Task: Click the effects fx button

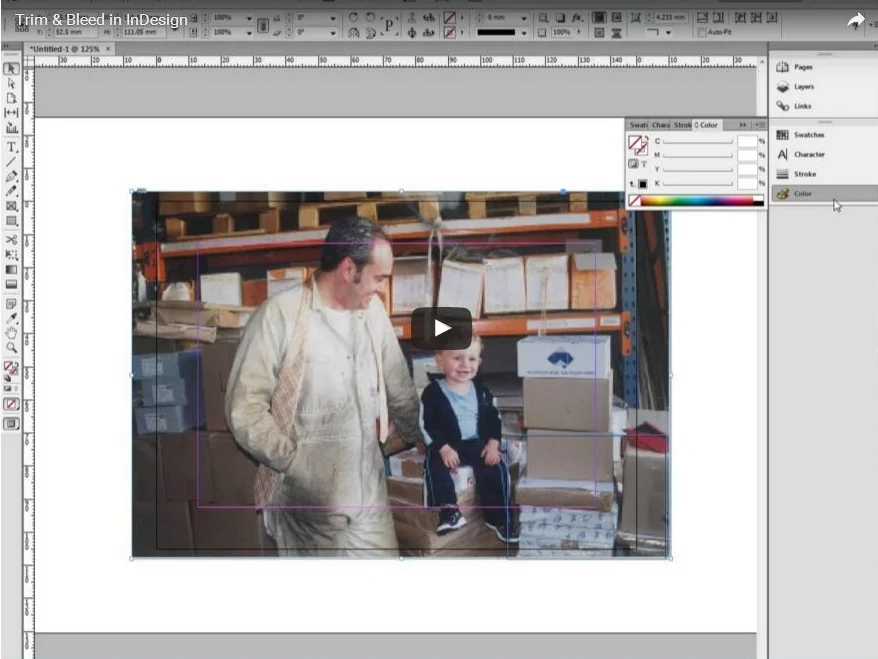Action: pyautogui.click(x=577, y=18)
